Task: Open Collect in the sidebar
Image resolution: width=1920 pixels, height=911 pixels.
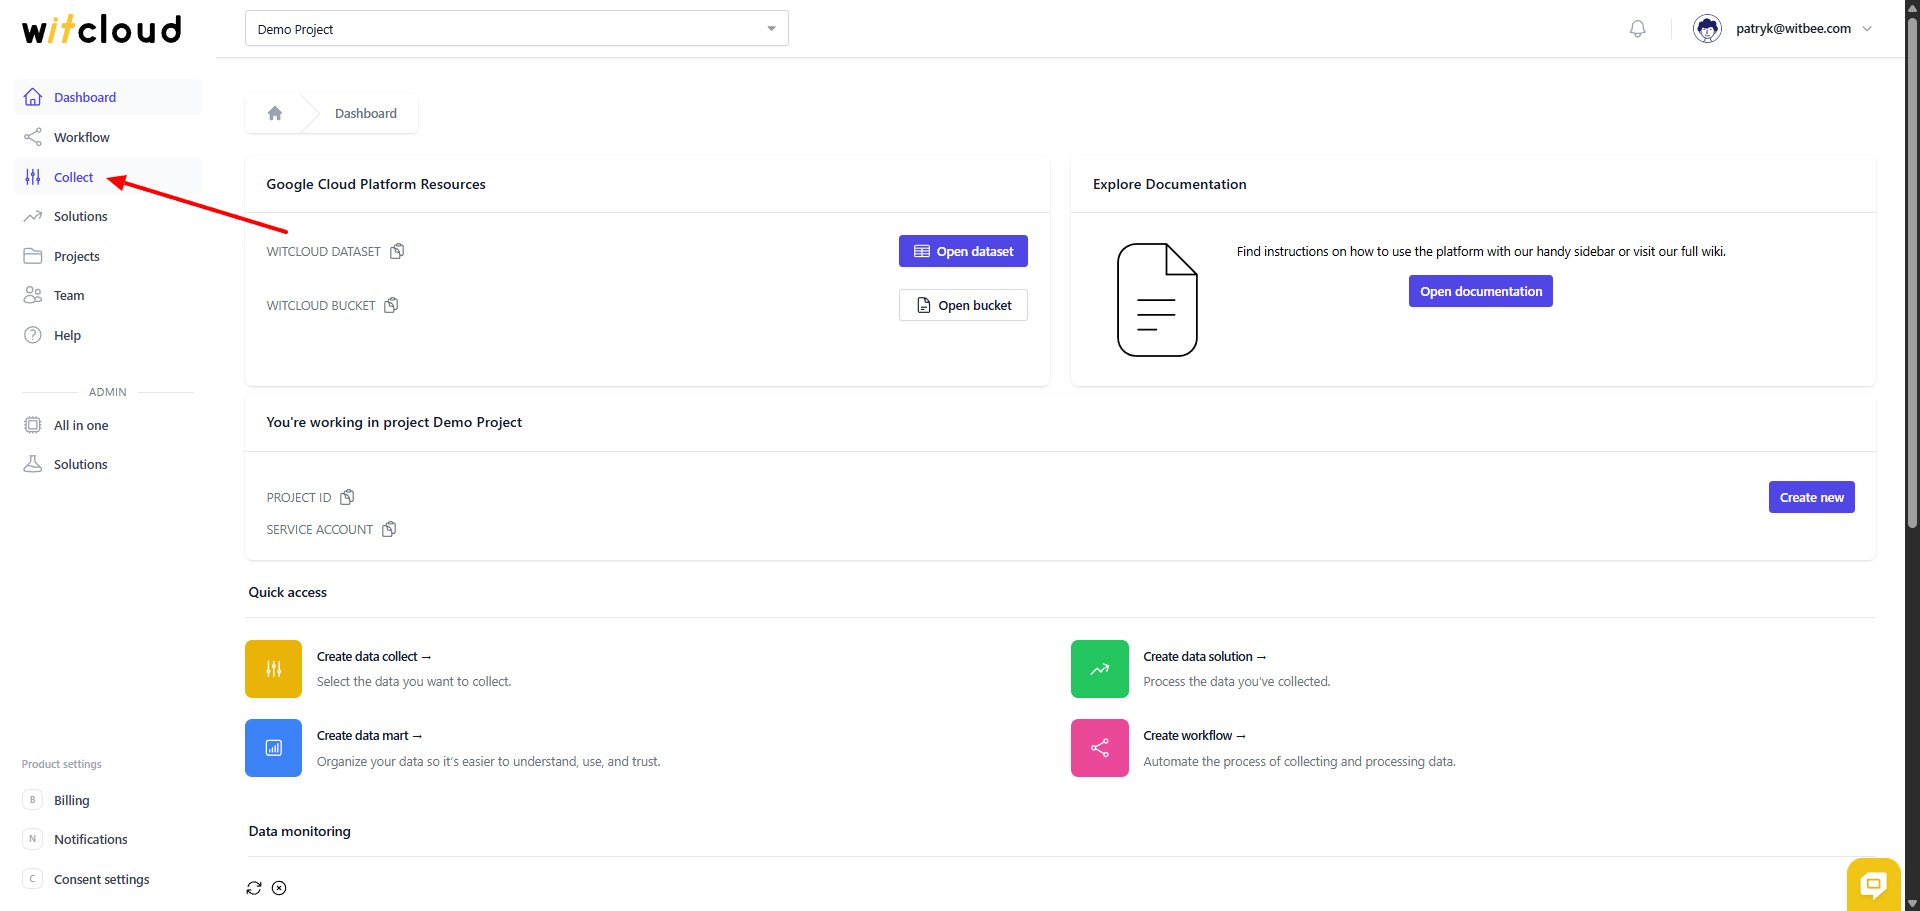Action: (73, 177)
